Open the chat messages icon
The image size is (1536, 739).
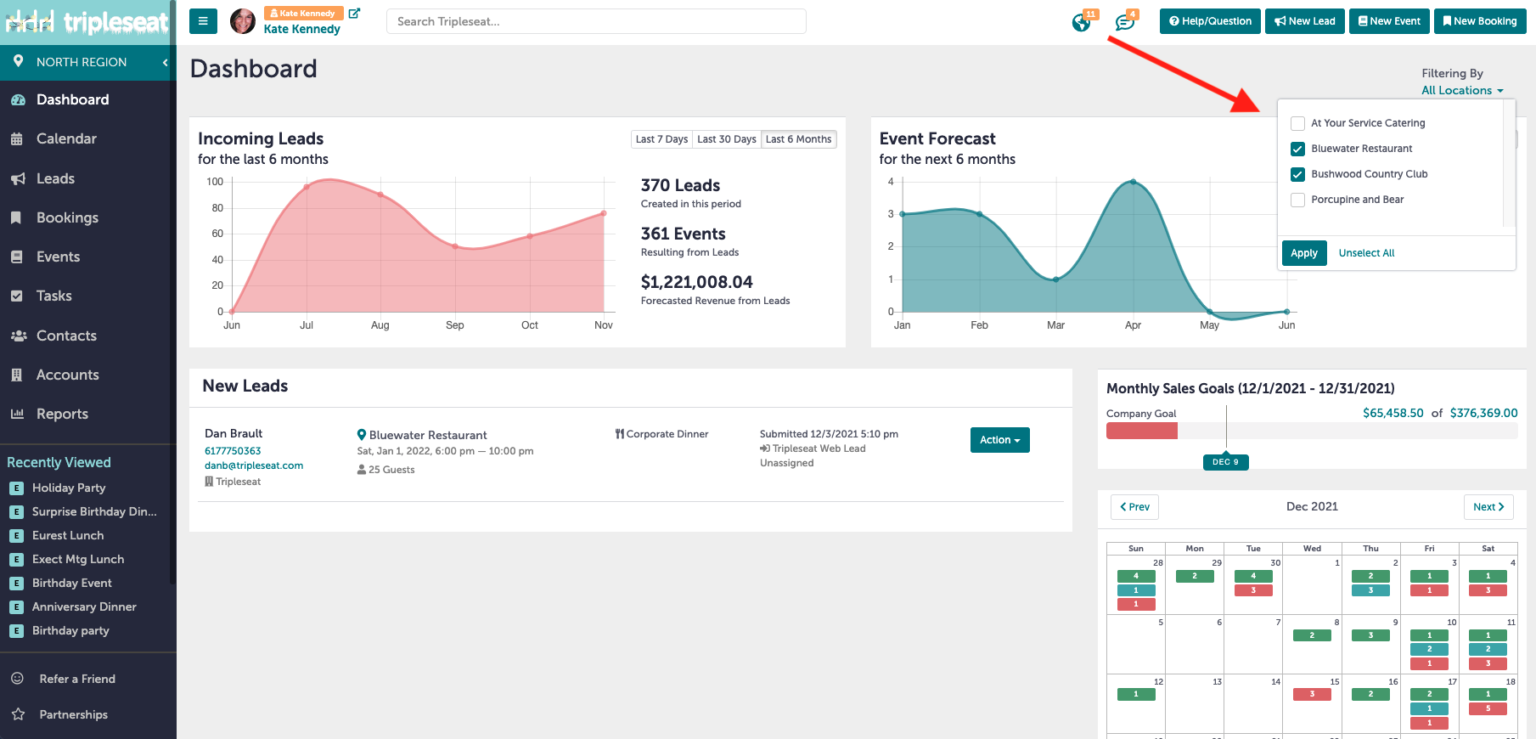[x=1125, y=22]
